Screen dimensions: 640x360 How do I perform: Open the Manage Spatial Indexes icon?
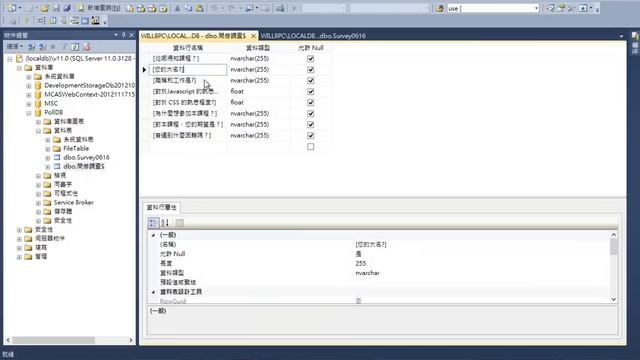coord(96,20)
